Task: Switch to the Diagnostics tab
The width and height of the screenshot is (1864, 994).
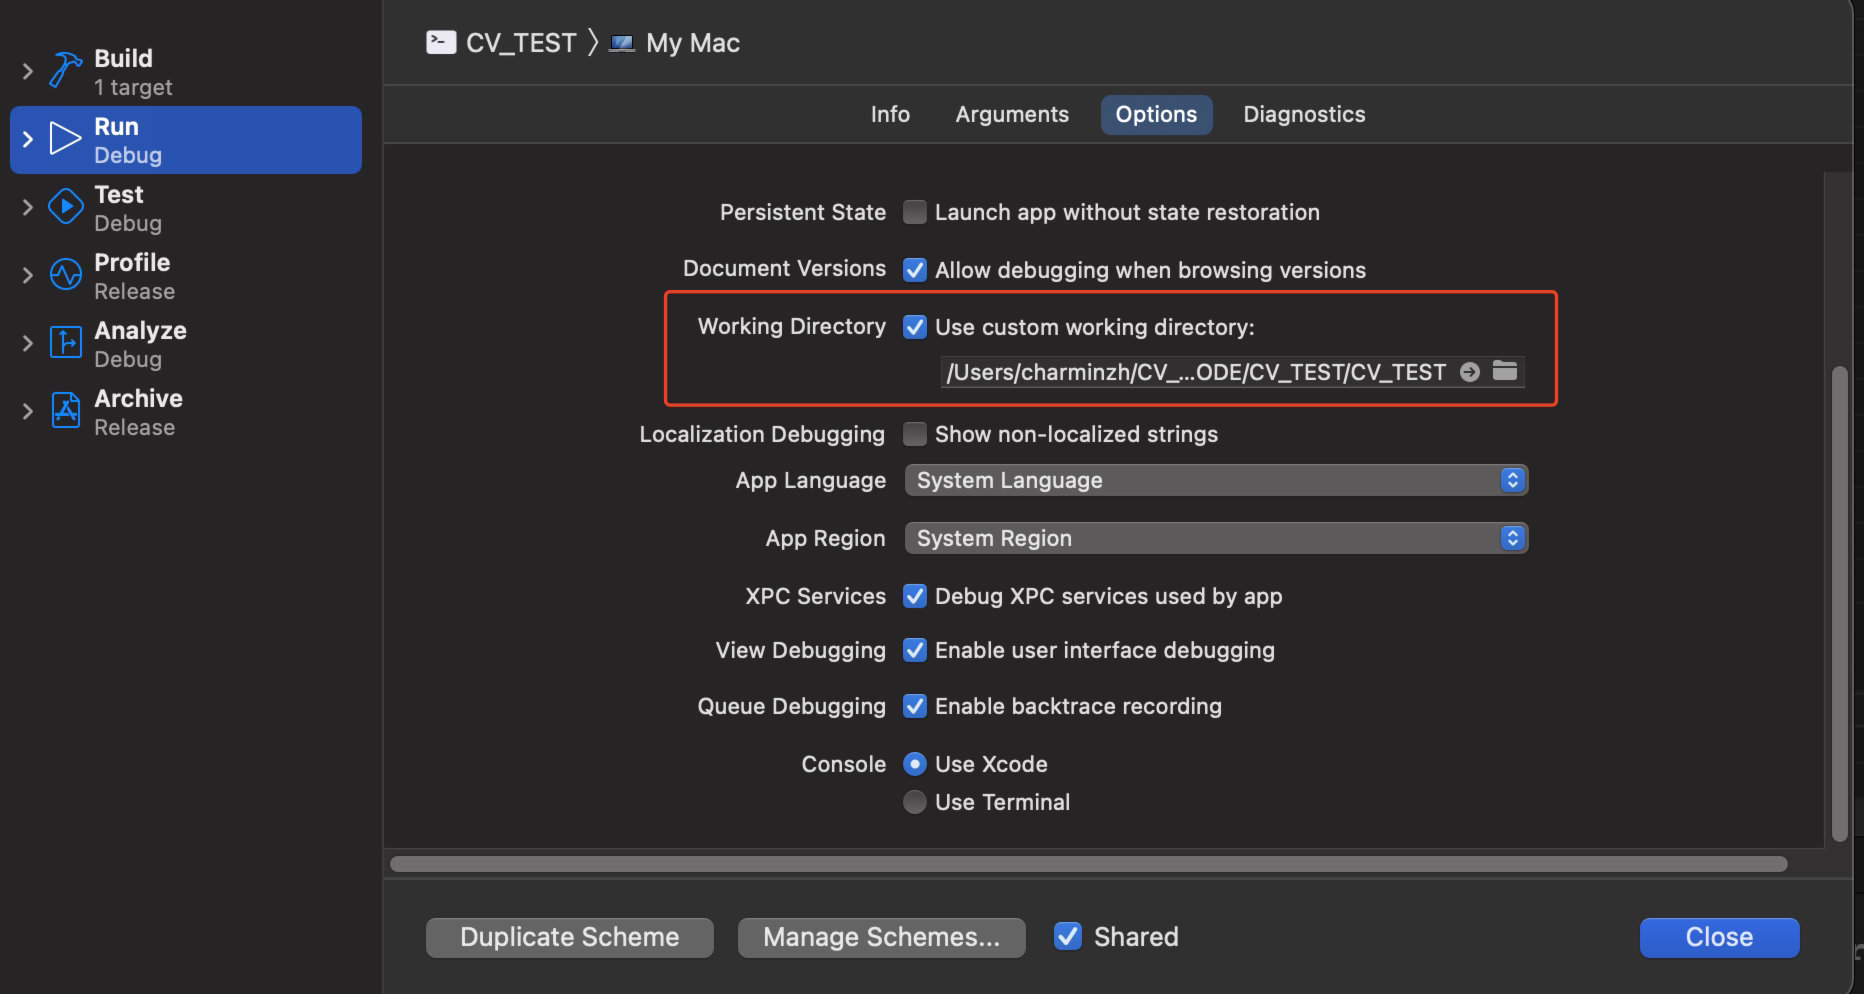Action: (1304, 114)
